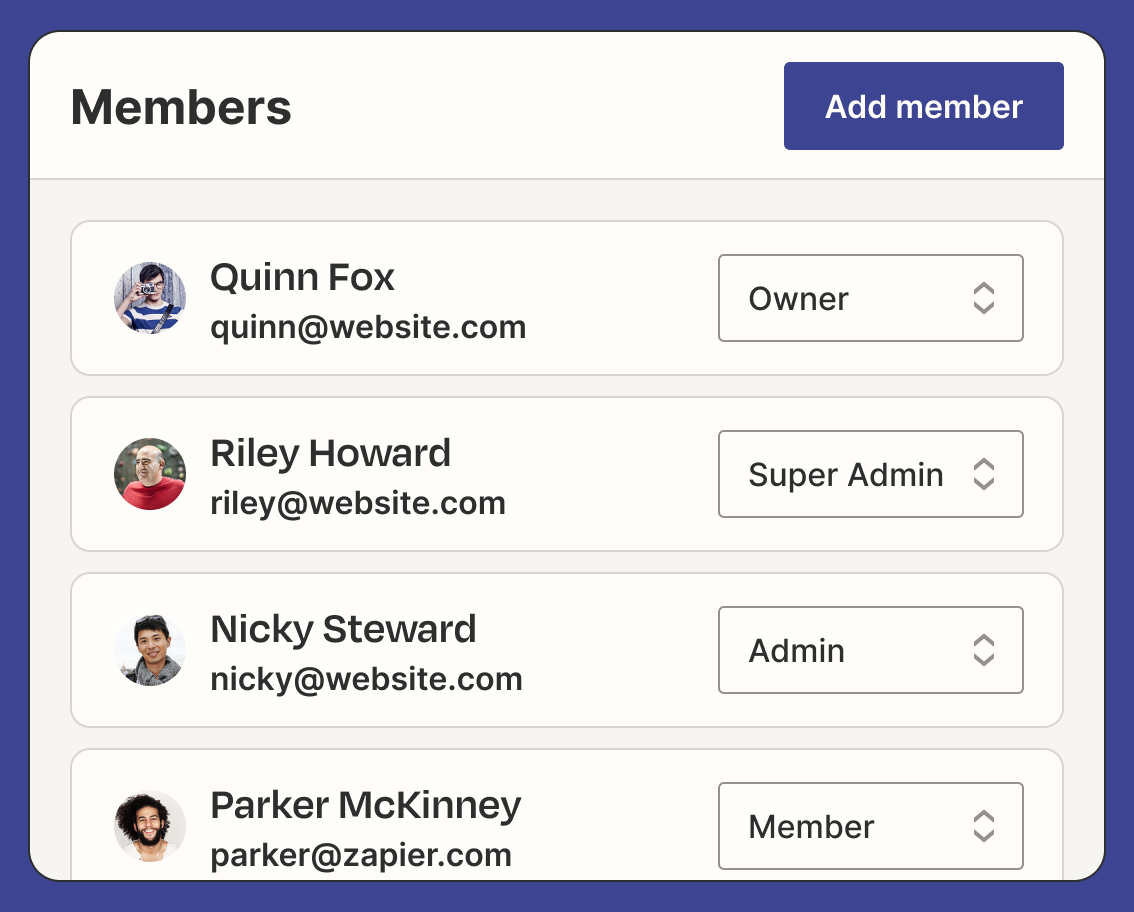
Task: Click the Members heading
Action: 181,107
